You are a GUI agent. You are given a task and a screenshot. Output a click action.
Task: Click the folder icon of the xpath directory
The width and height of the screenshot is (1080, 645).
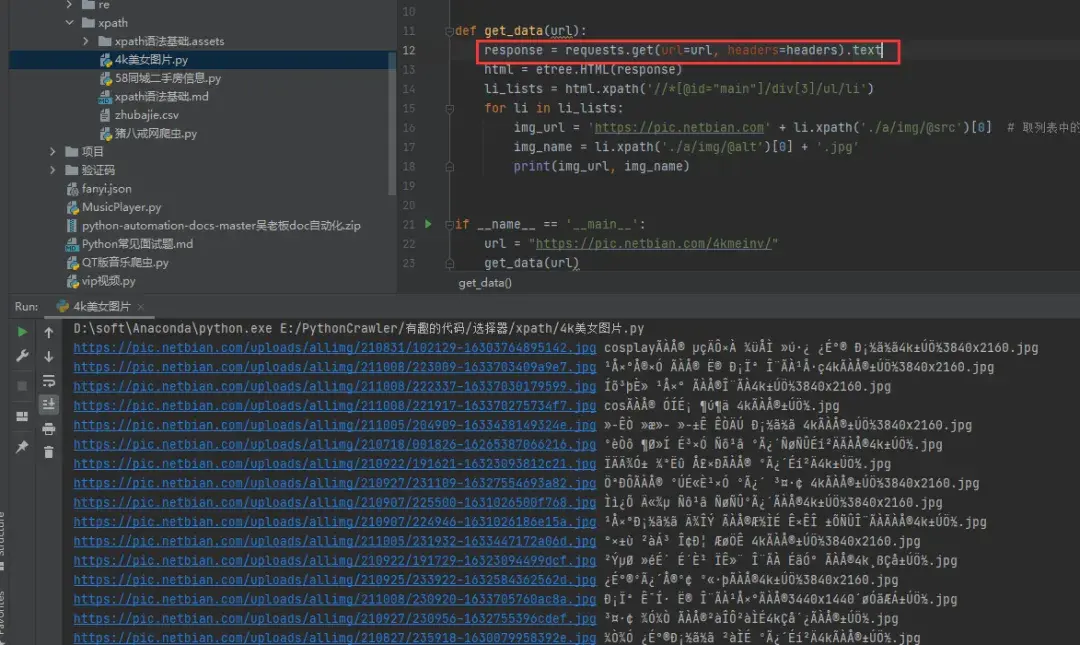pos(88,23)
